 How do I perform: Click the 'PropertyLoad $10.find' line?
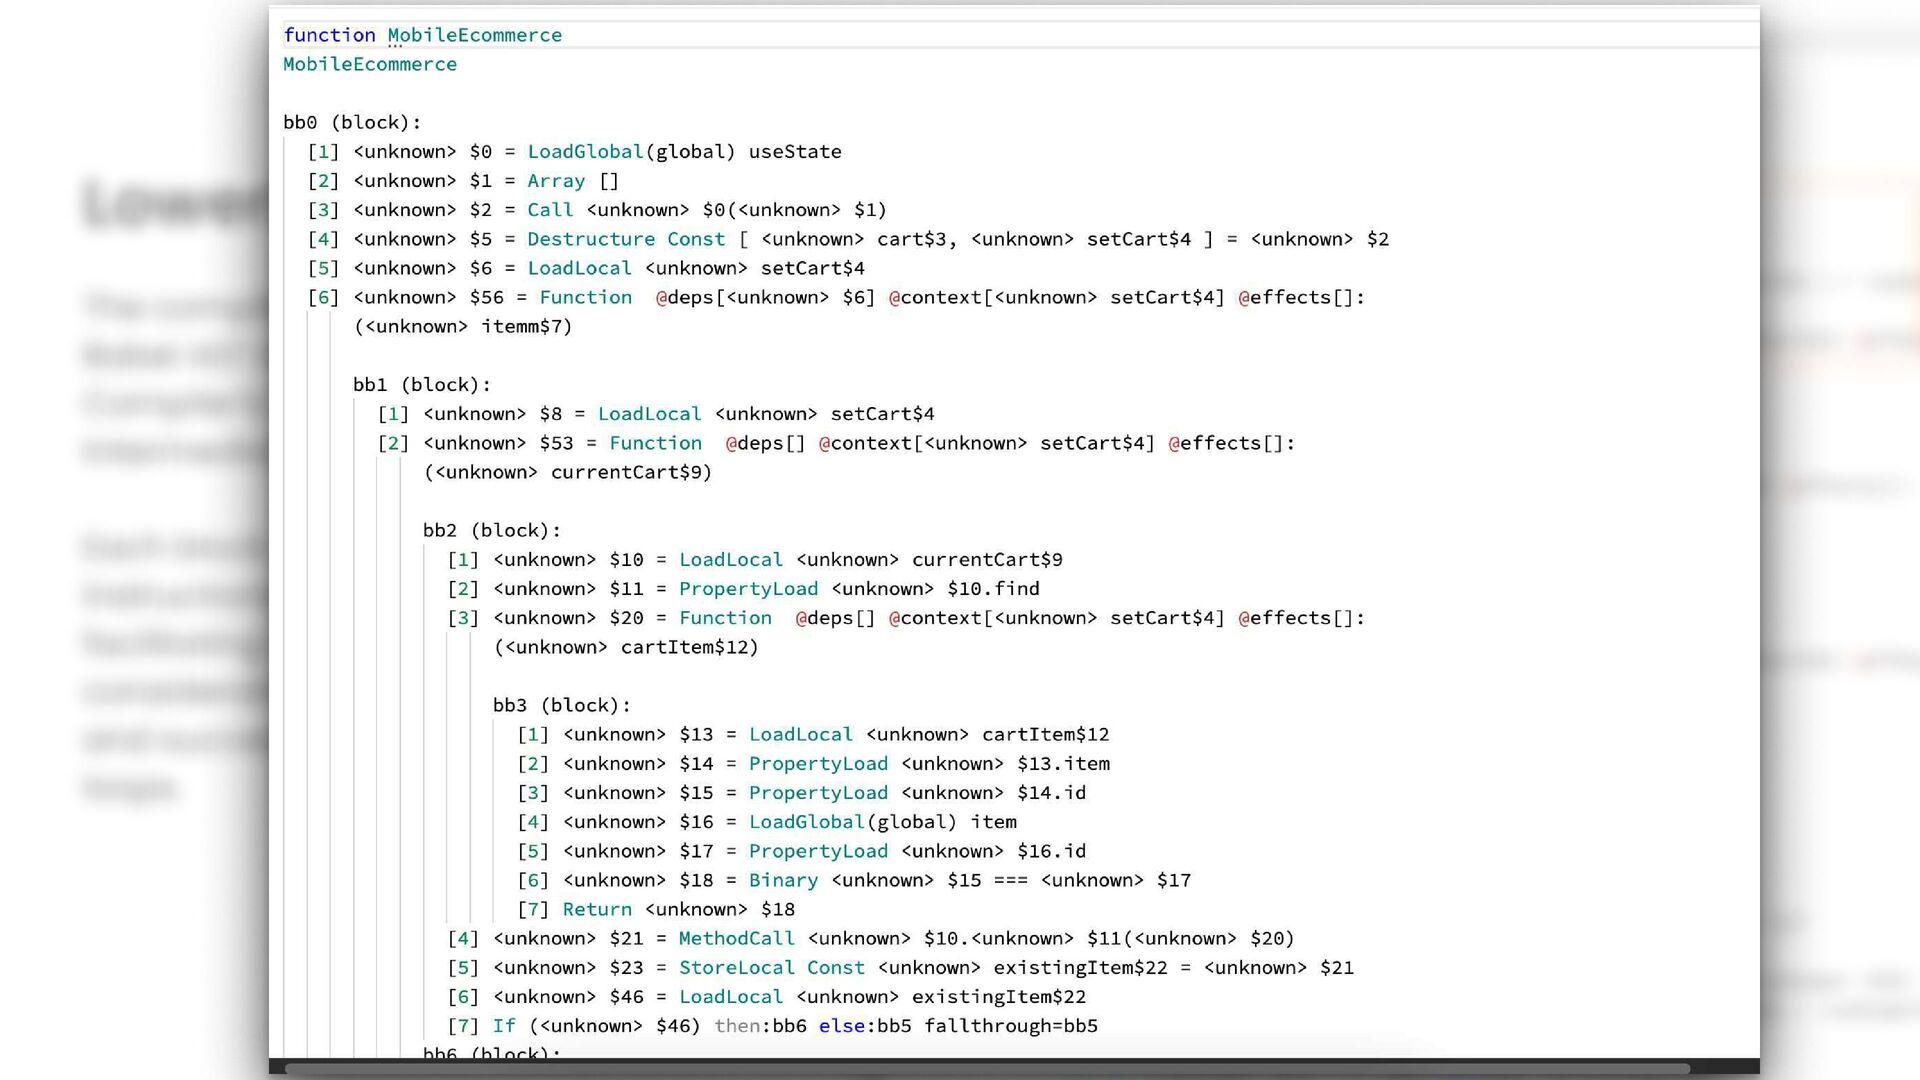[743, 589]
